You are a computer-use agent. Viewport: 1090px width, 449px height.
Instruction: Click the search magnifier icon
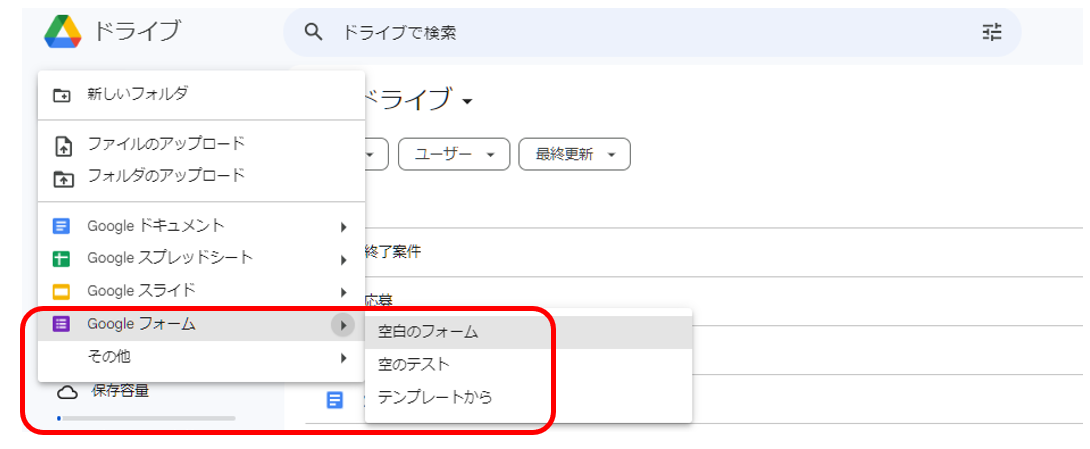pyautogui.click(x=314, y=32)
